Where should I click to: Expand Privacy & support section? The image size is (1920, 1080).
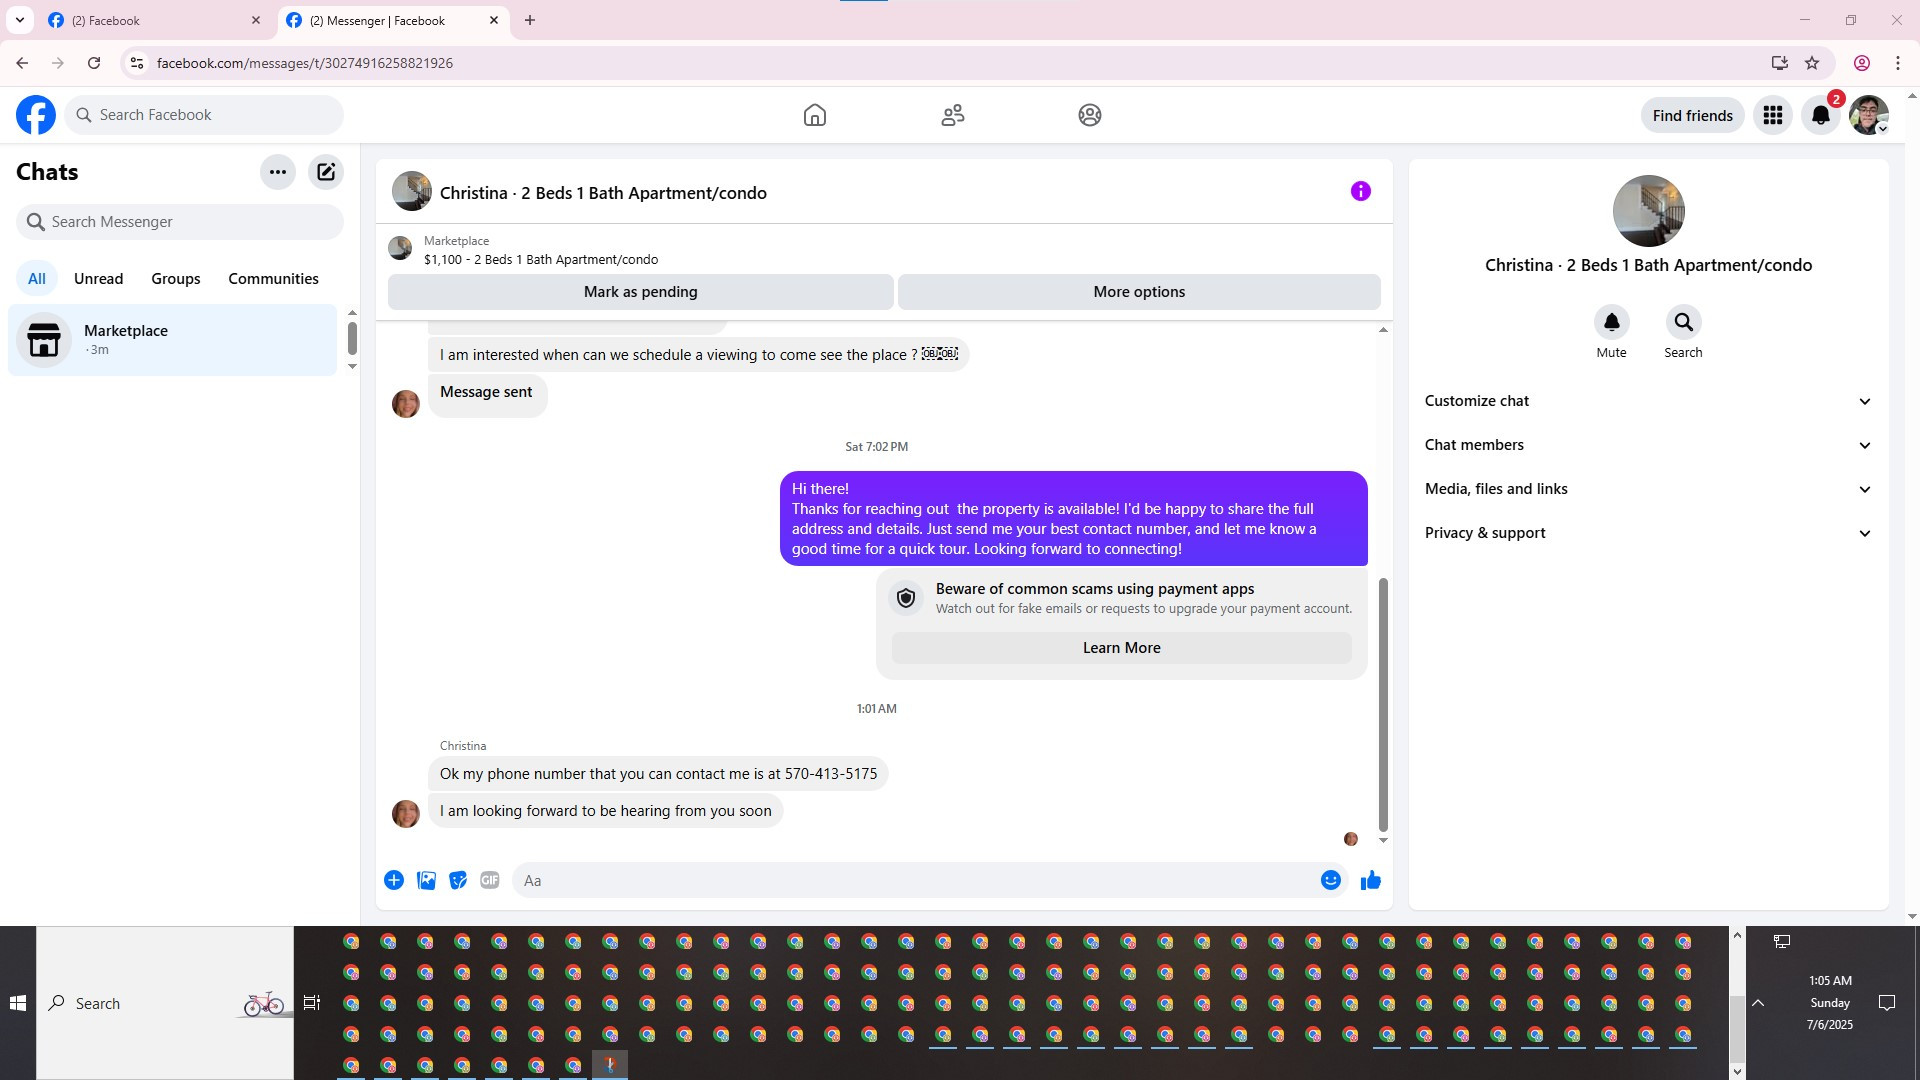1647,533
